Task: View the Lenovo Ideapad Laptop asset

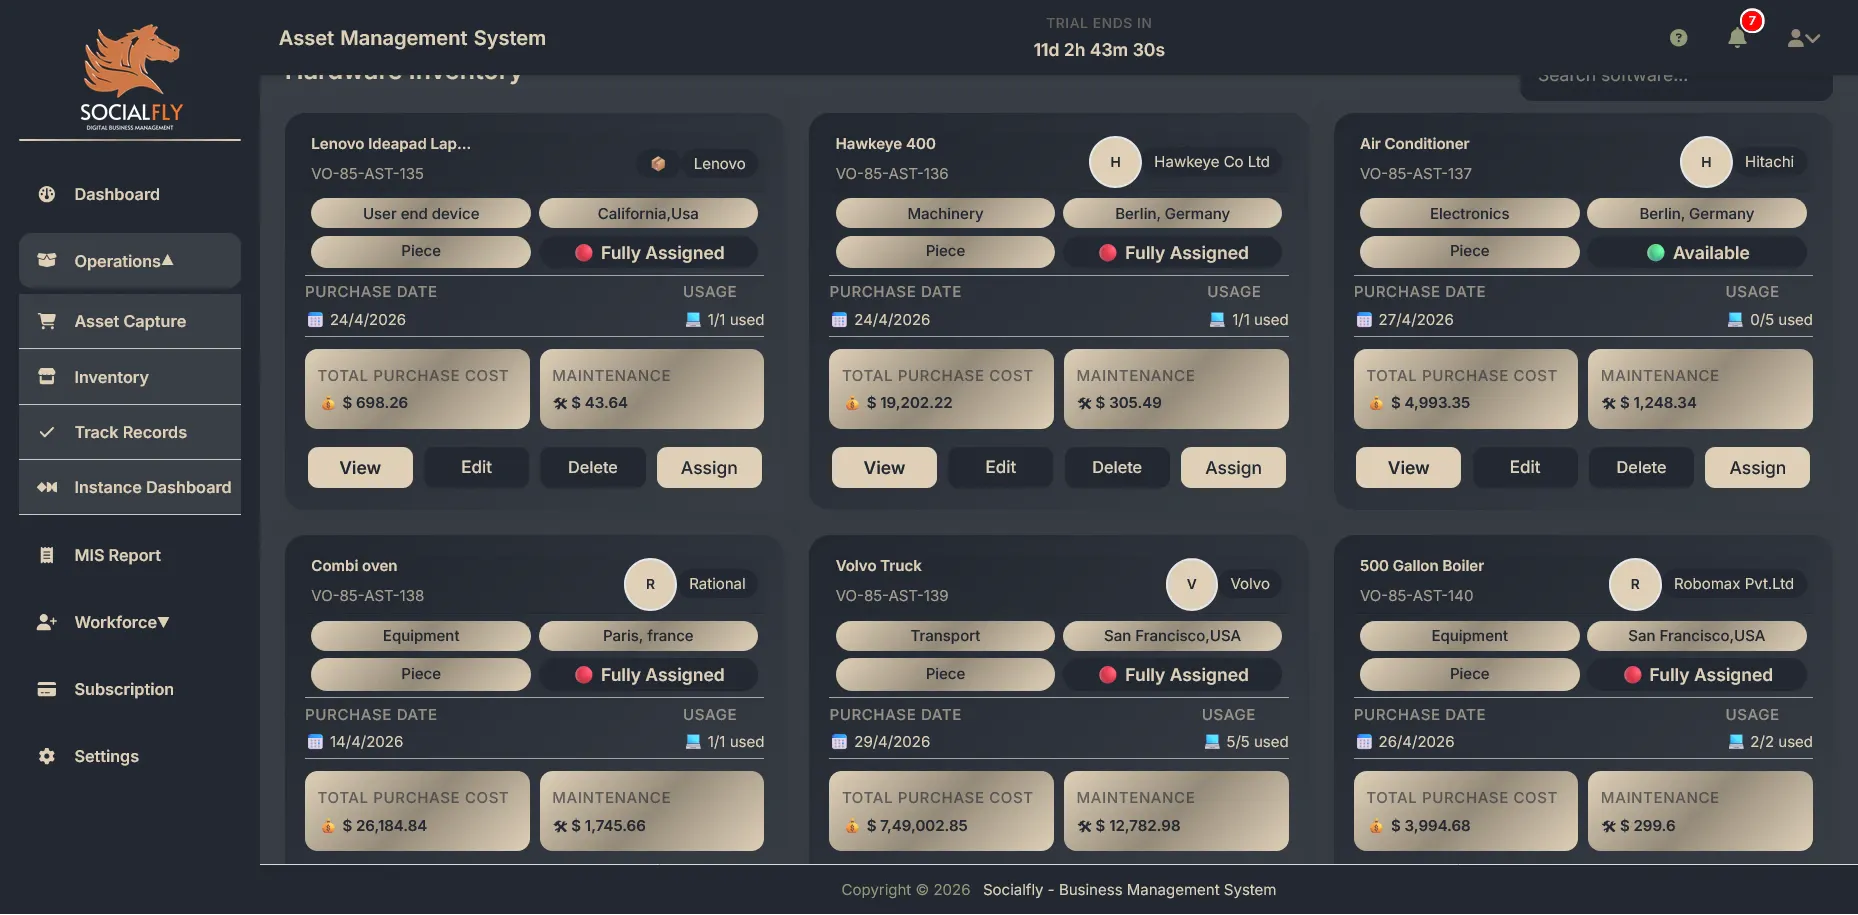Action: tap(360, 467)
